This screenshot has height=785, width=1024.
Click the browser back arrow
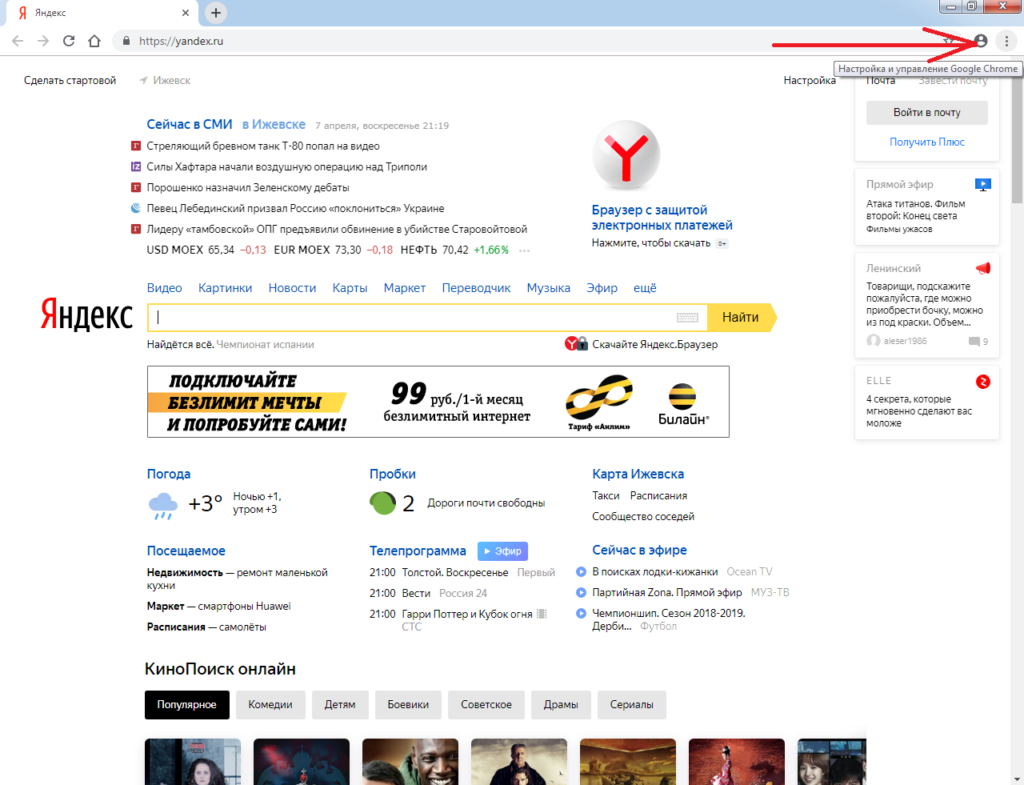pyautogui.click(x=18, y=41)
